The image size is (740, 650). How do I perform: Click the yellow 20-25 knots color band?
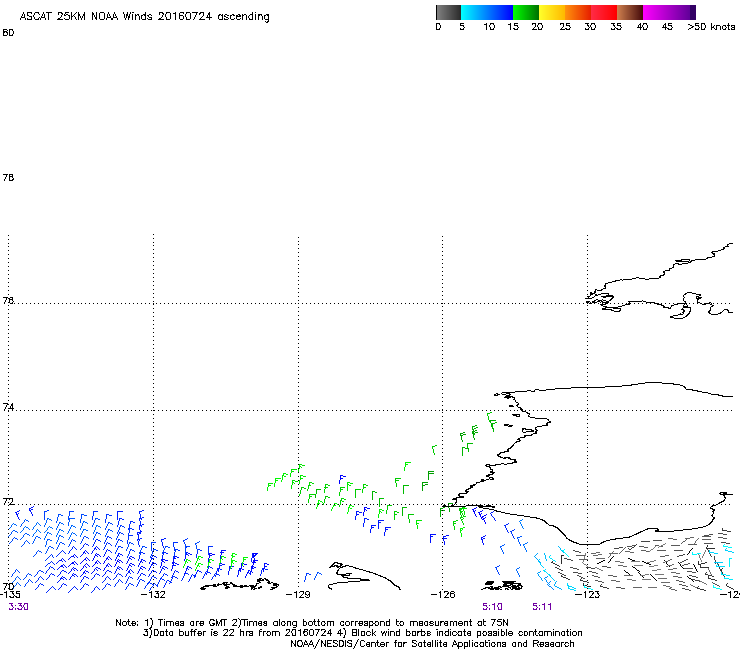pos(552,12)
